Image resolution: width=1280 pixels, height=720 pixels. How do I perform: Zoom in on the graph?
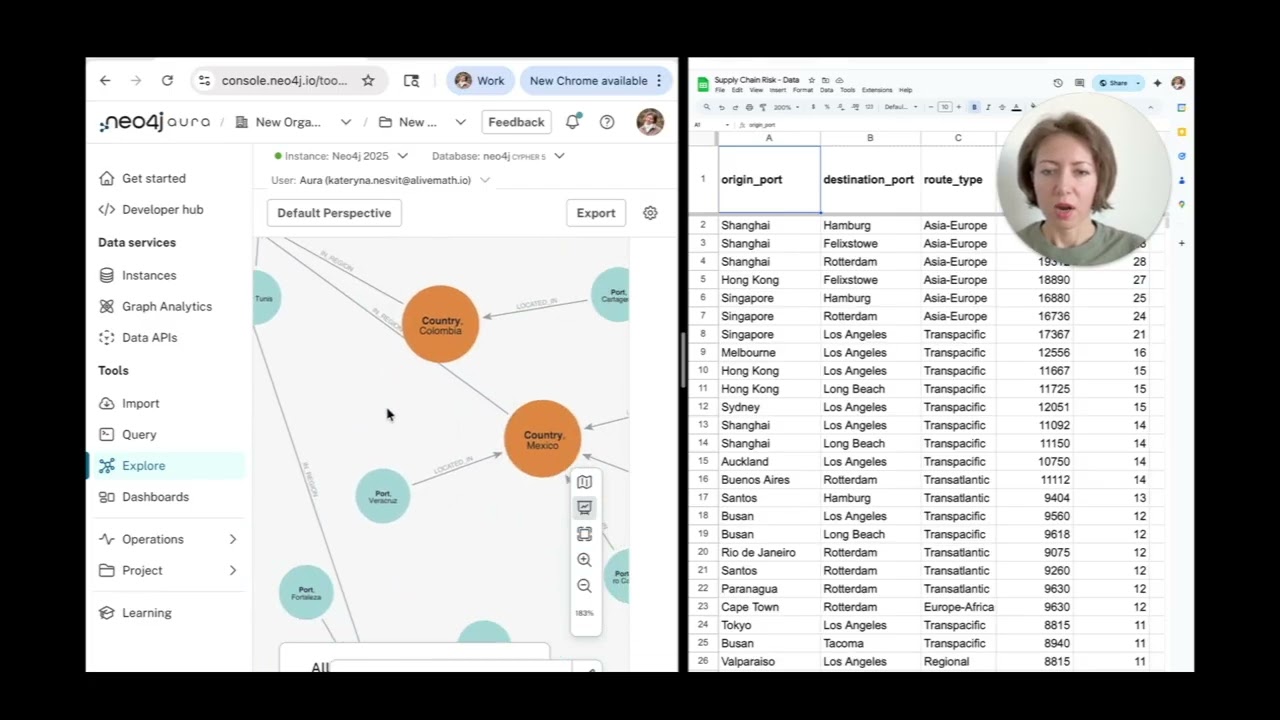585,560
